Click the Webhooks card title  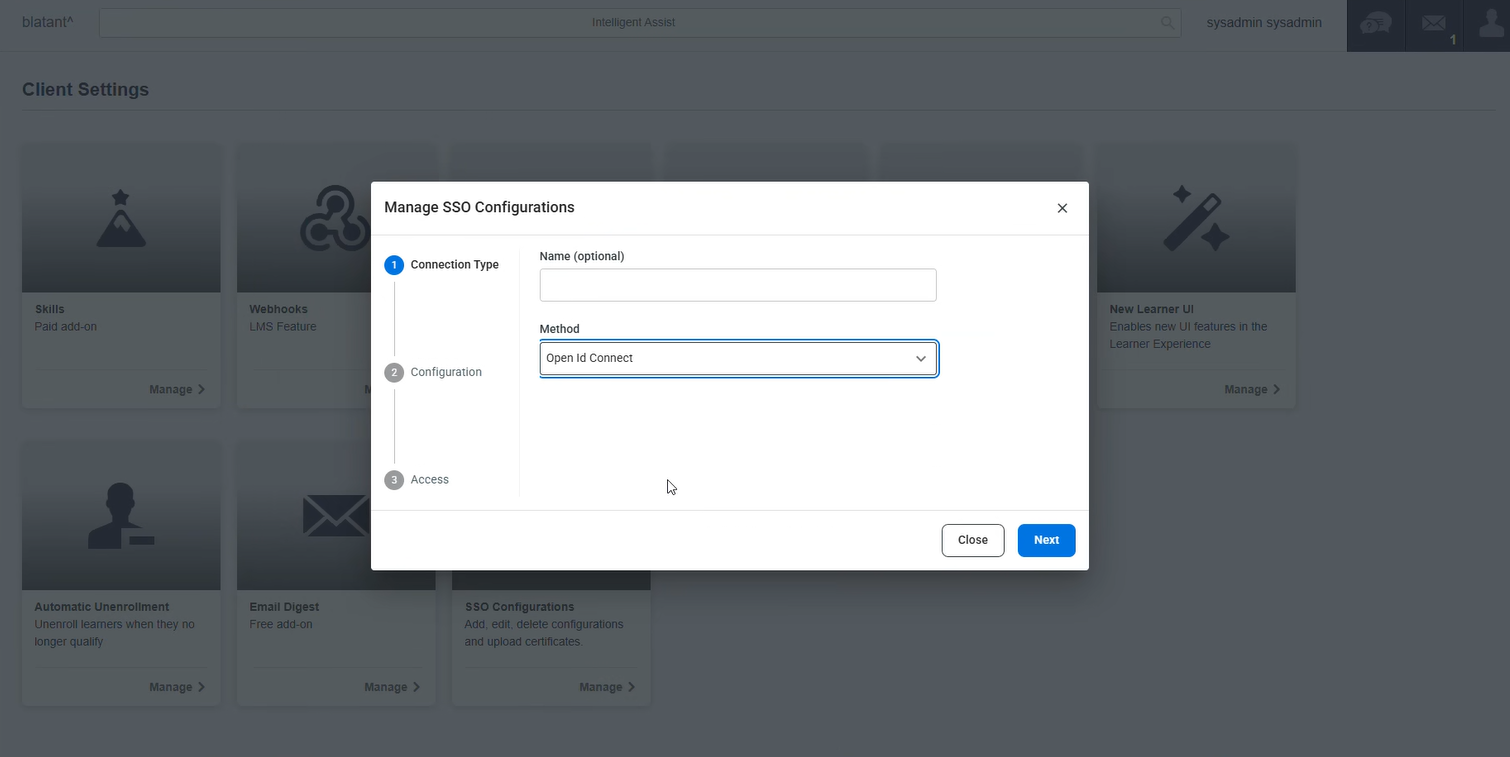(x=279, y=310)
